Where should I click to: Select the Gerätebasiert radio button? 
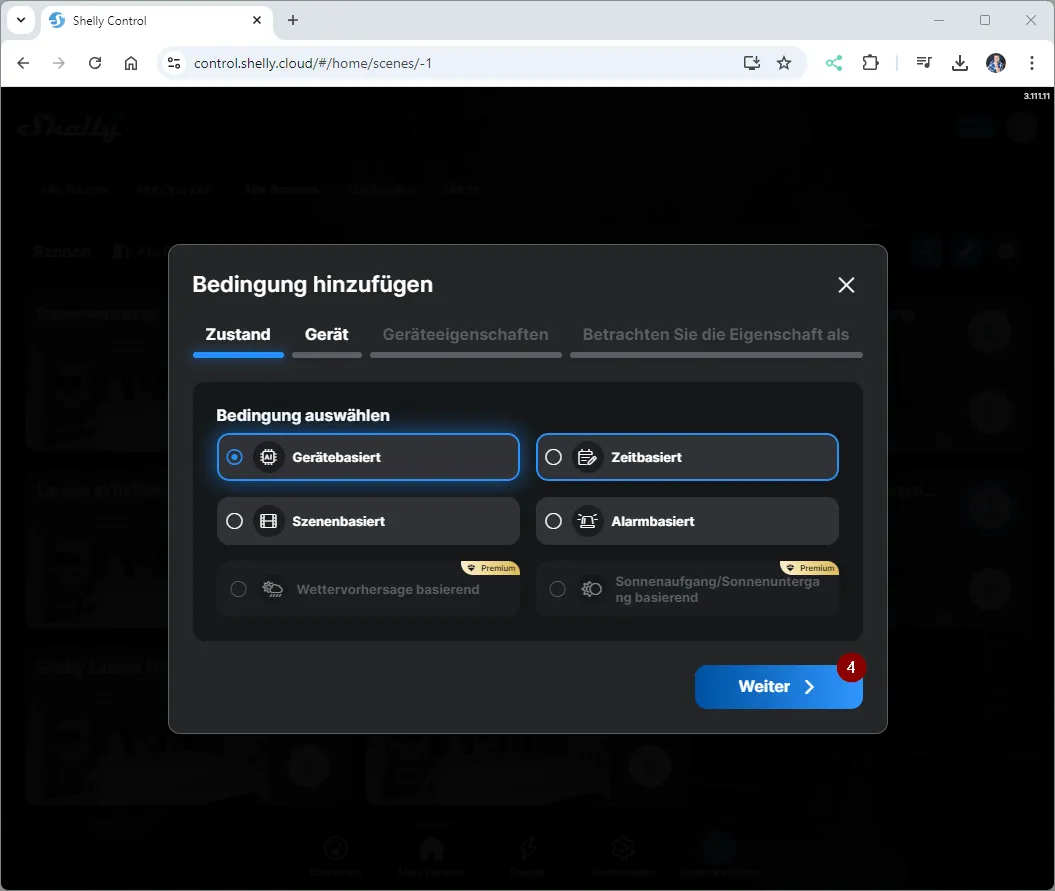[235, 457]
